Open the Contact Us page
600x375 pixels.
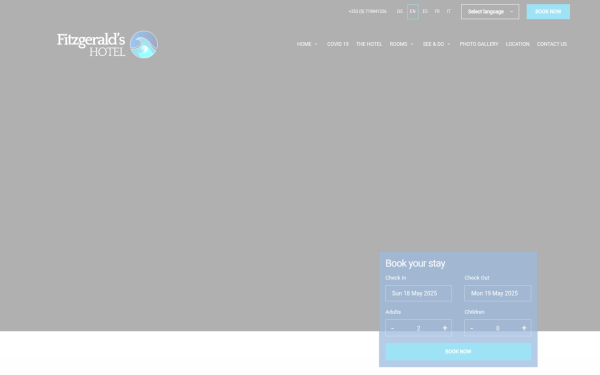552,44
